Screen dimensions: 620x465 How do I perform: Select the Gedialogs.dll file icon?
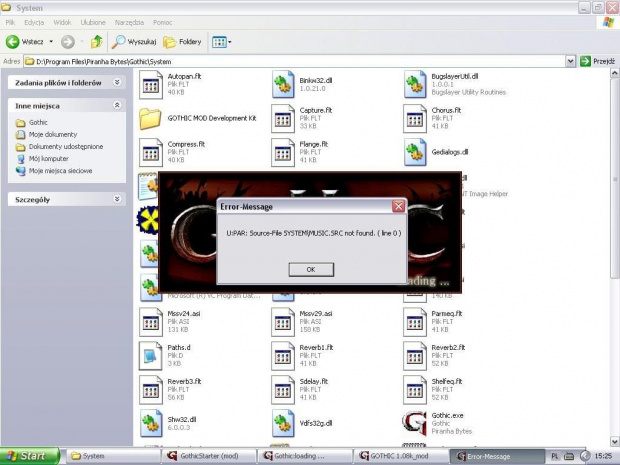(415, 152)
